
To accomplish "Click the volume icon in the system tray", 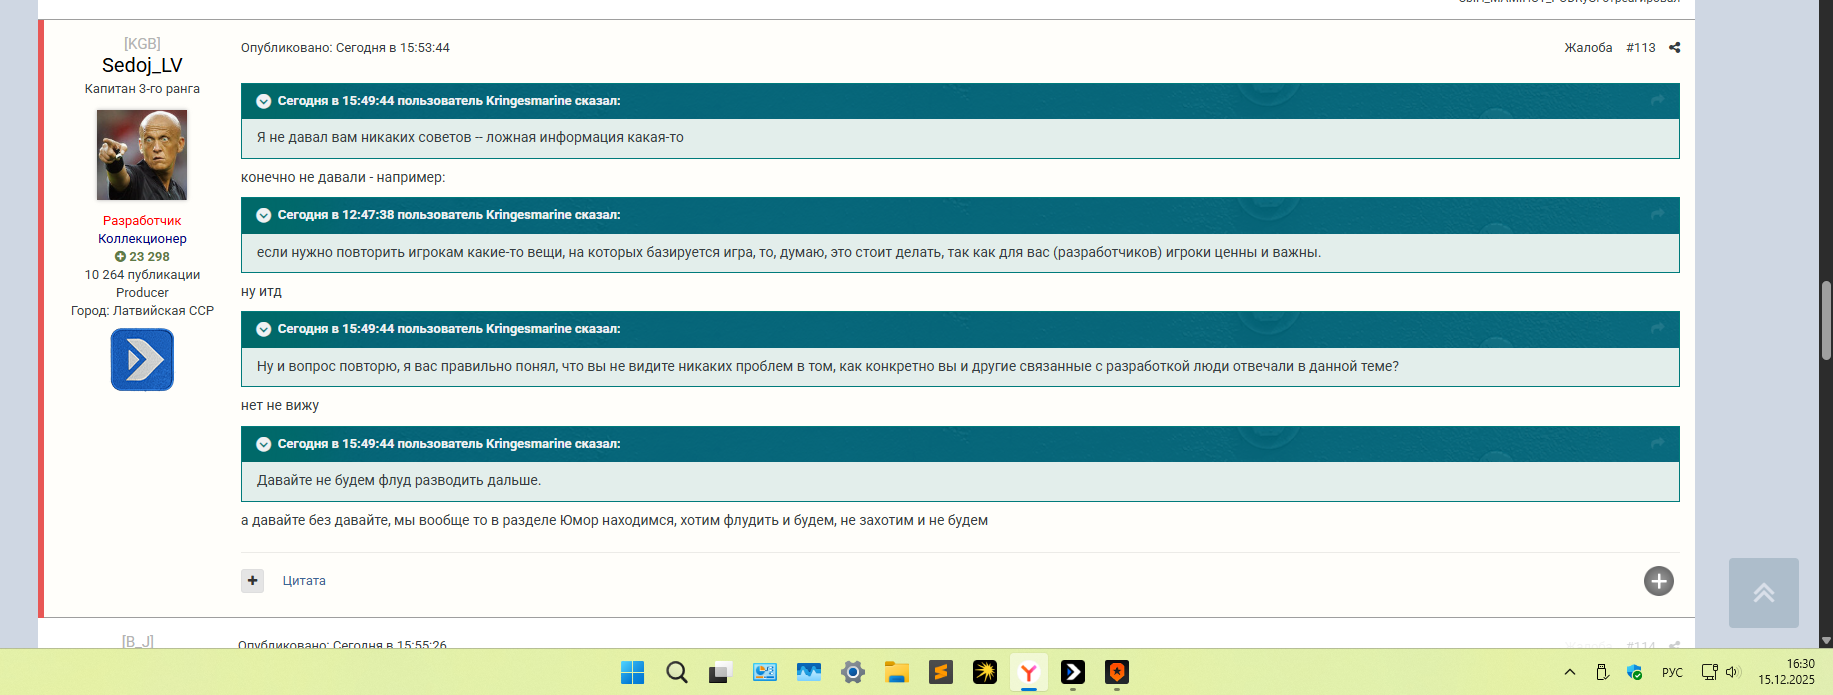I will pyautogui.click(x=1733, y=673).
